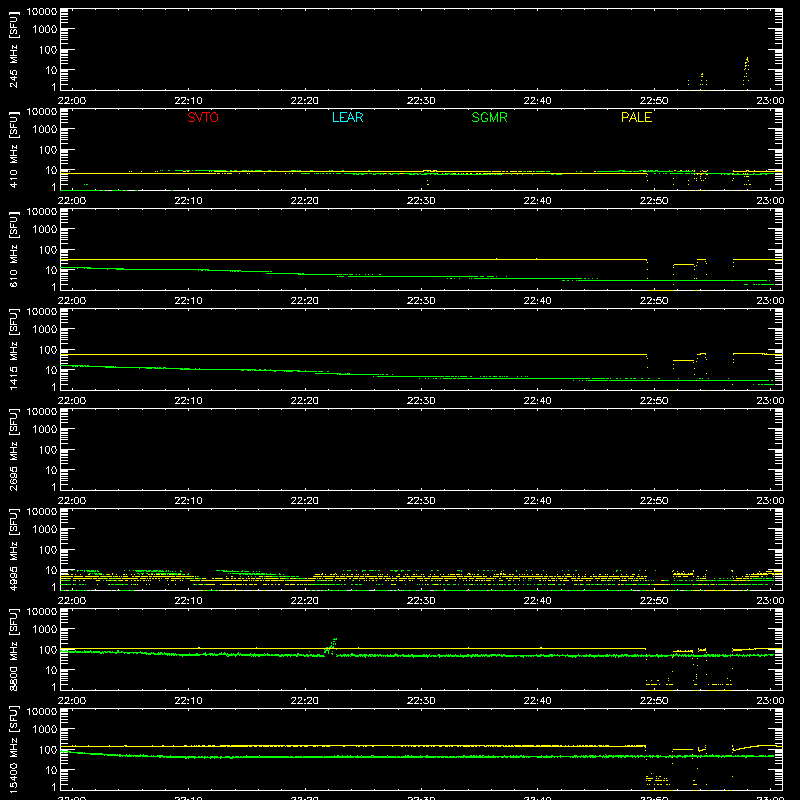This screenshot has height=800, width=800.
Task: Select the 2695 MHz [SFU] axis label
Action: [x=14, y=450]
